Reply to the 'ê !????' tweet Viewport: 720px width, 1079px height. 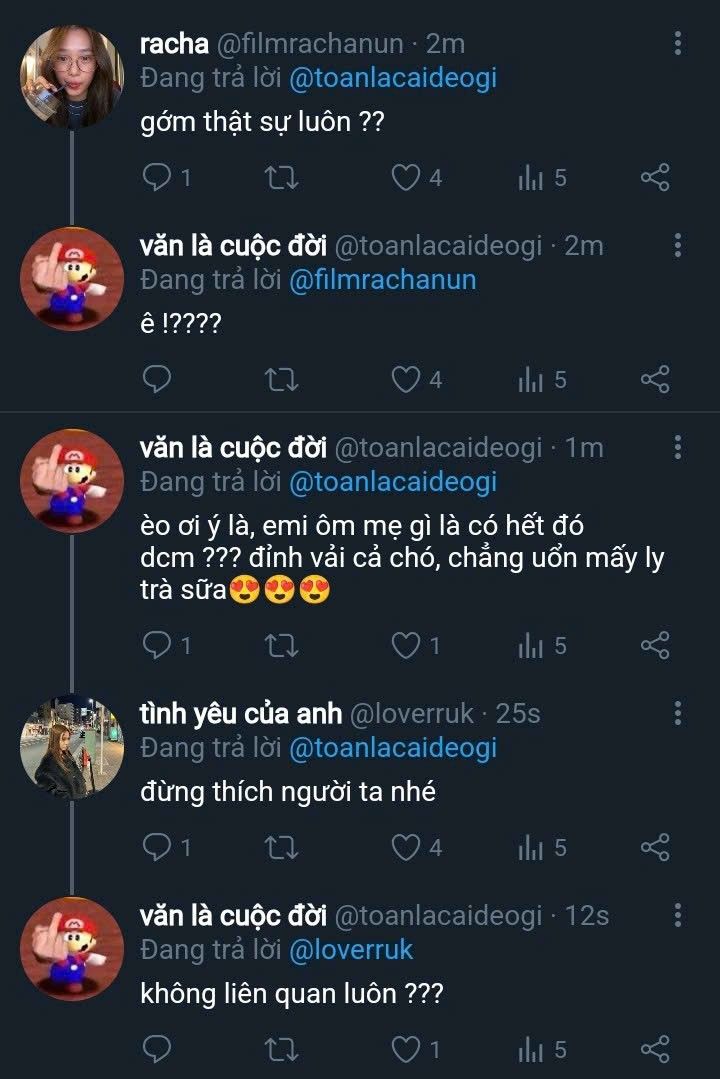coord(158,379)
